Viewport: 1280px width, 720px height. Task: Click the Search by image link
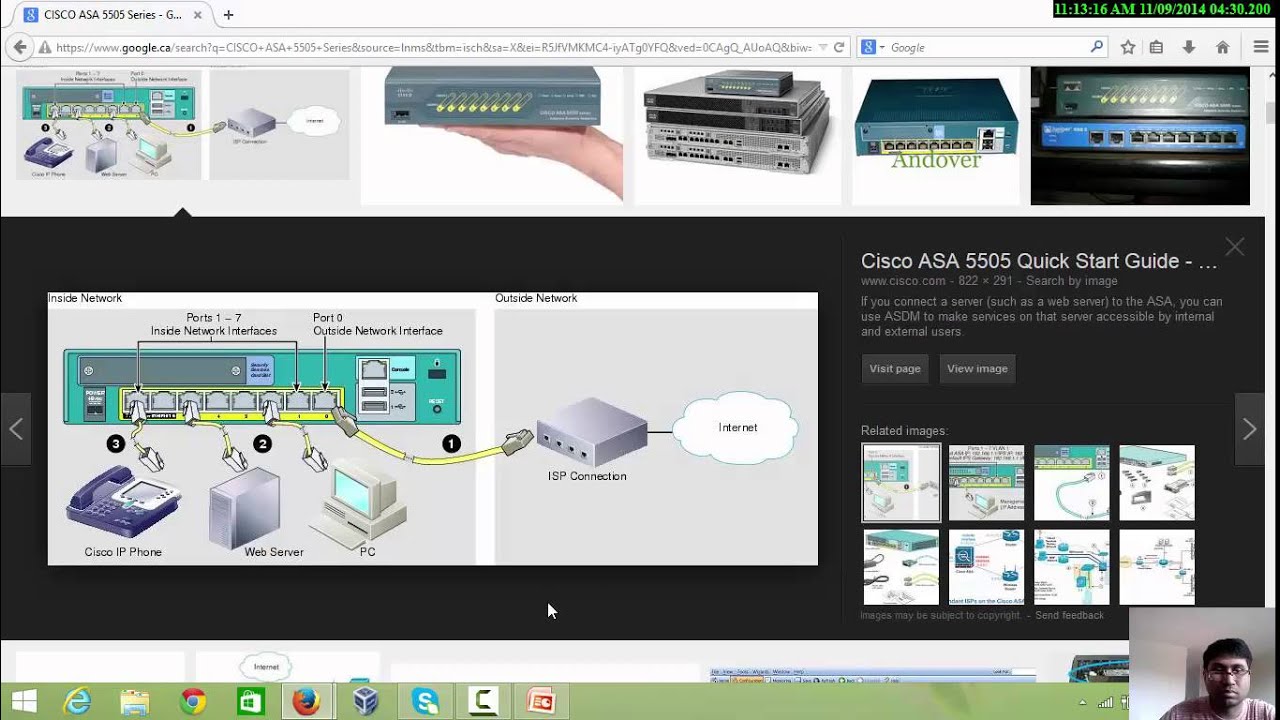[x=1071, y=281]
